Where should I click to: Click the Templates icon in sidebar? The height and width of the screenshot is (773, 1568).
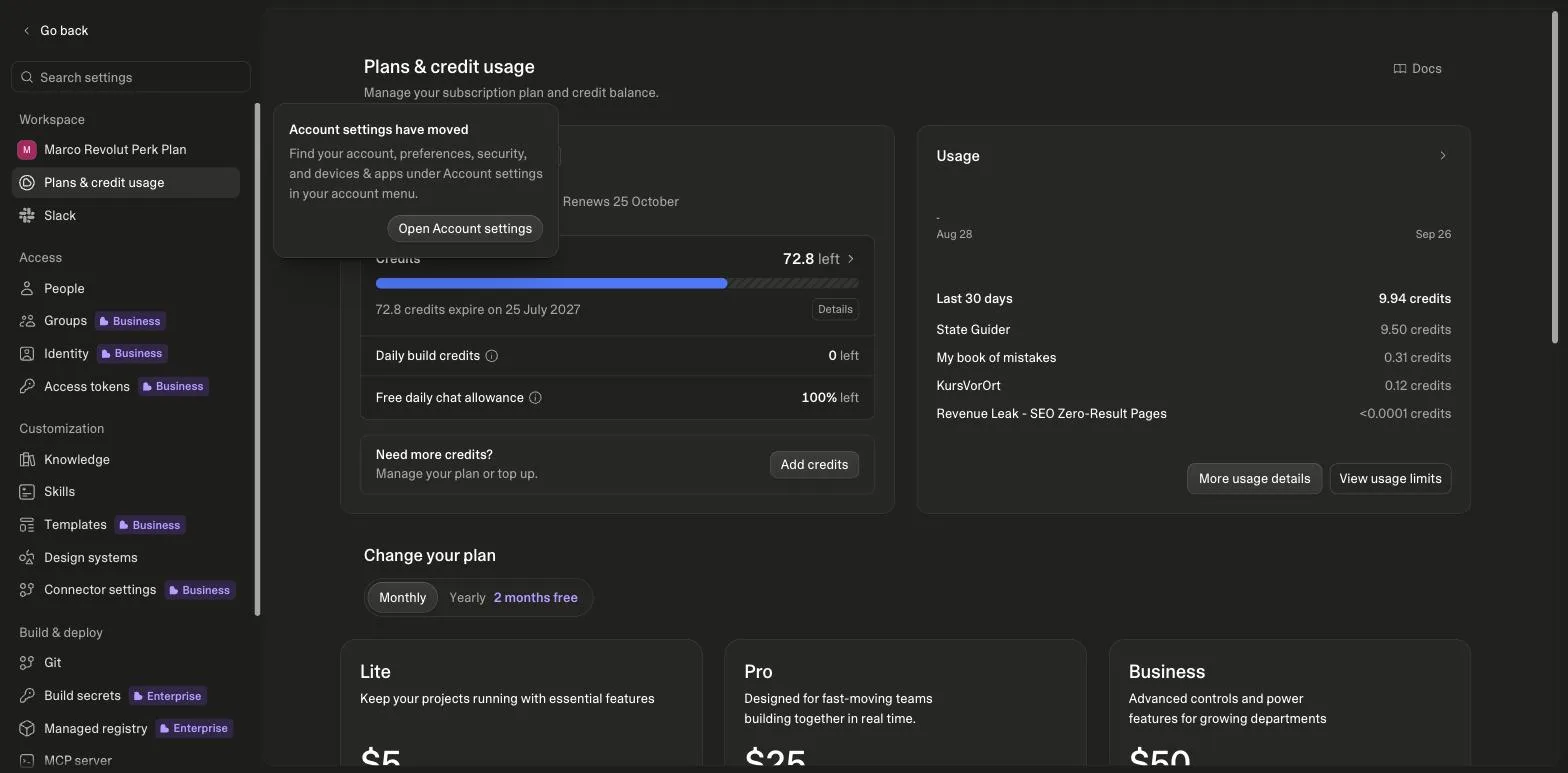27,525
